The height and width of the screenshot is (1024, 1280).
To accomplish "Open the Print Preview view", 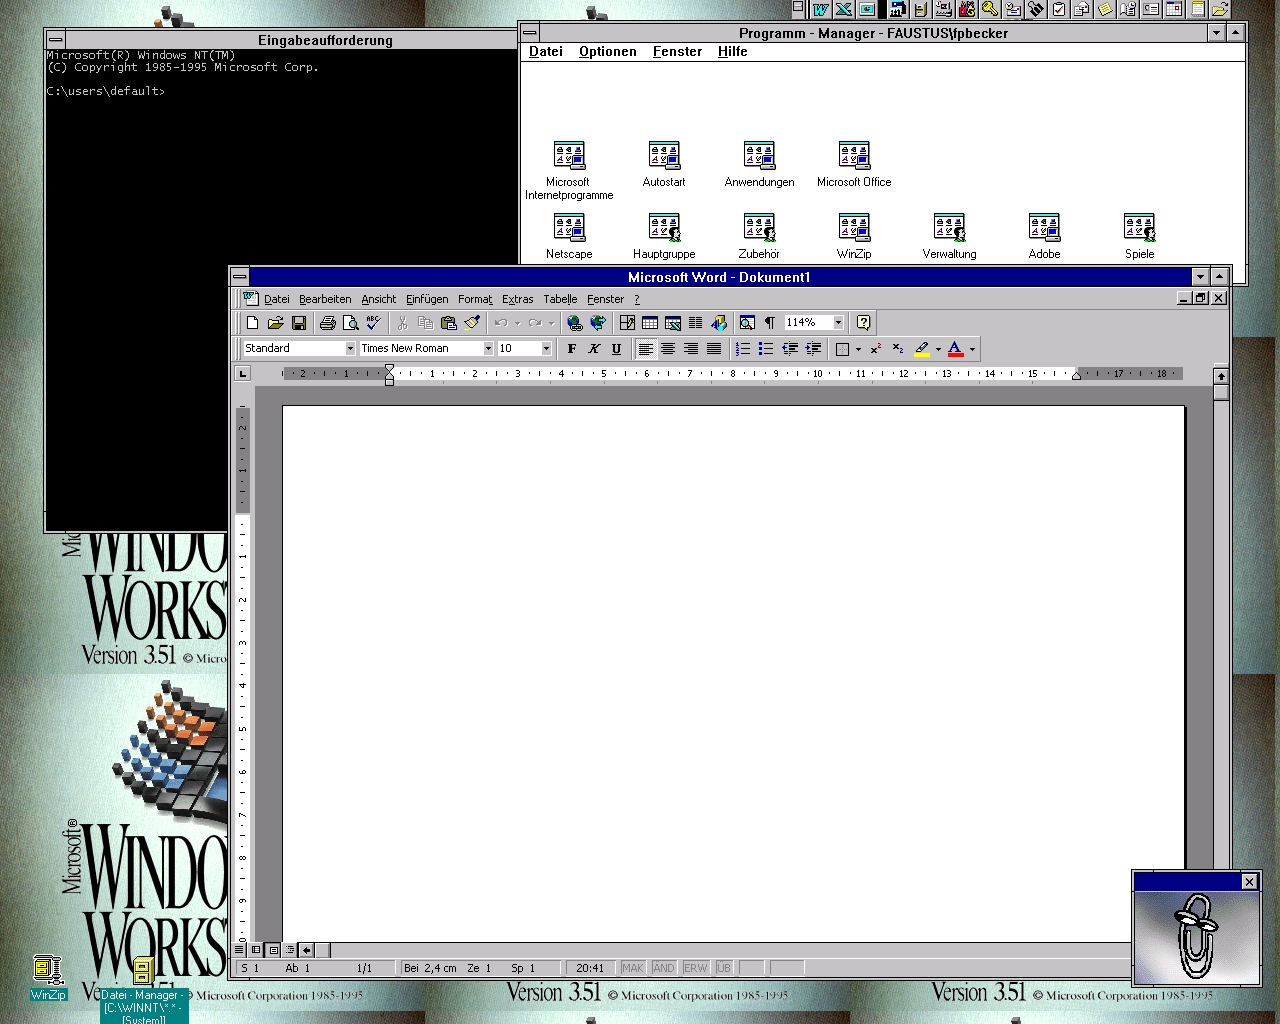I will point(350,323).
